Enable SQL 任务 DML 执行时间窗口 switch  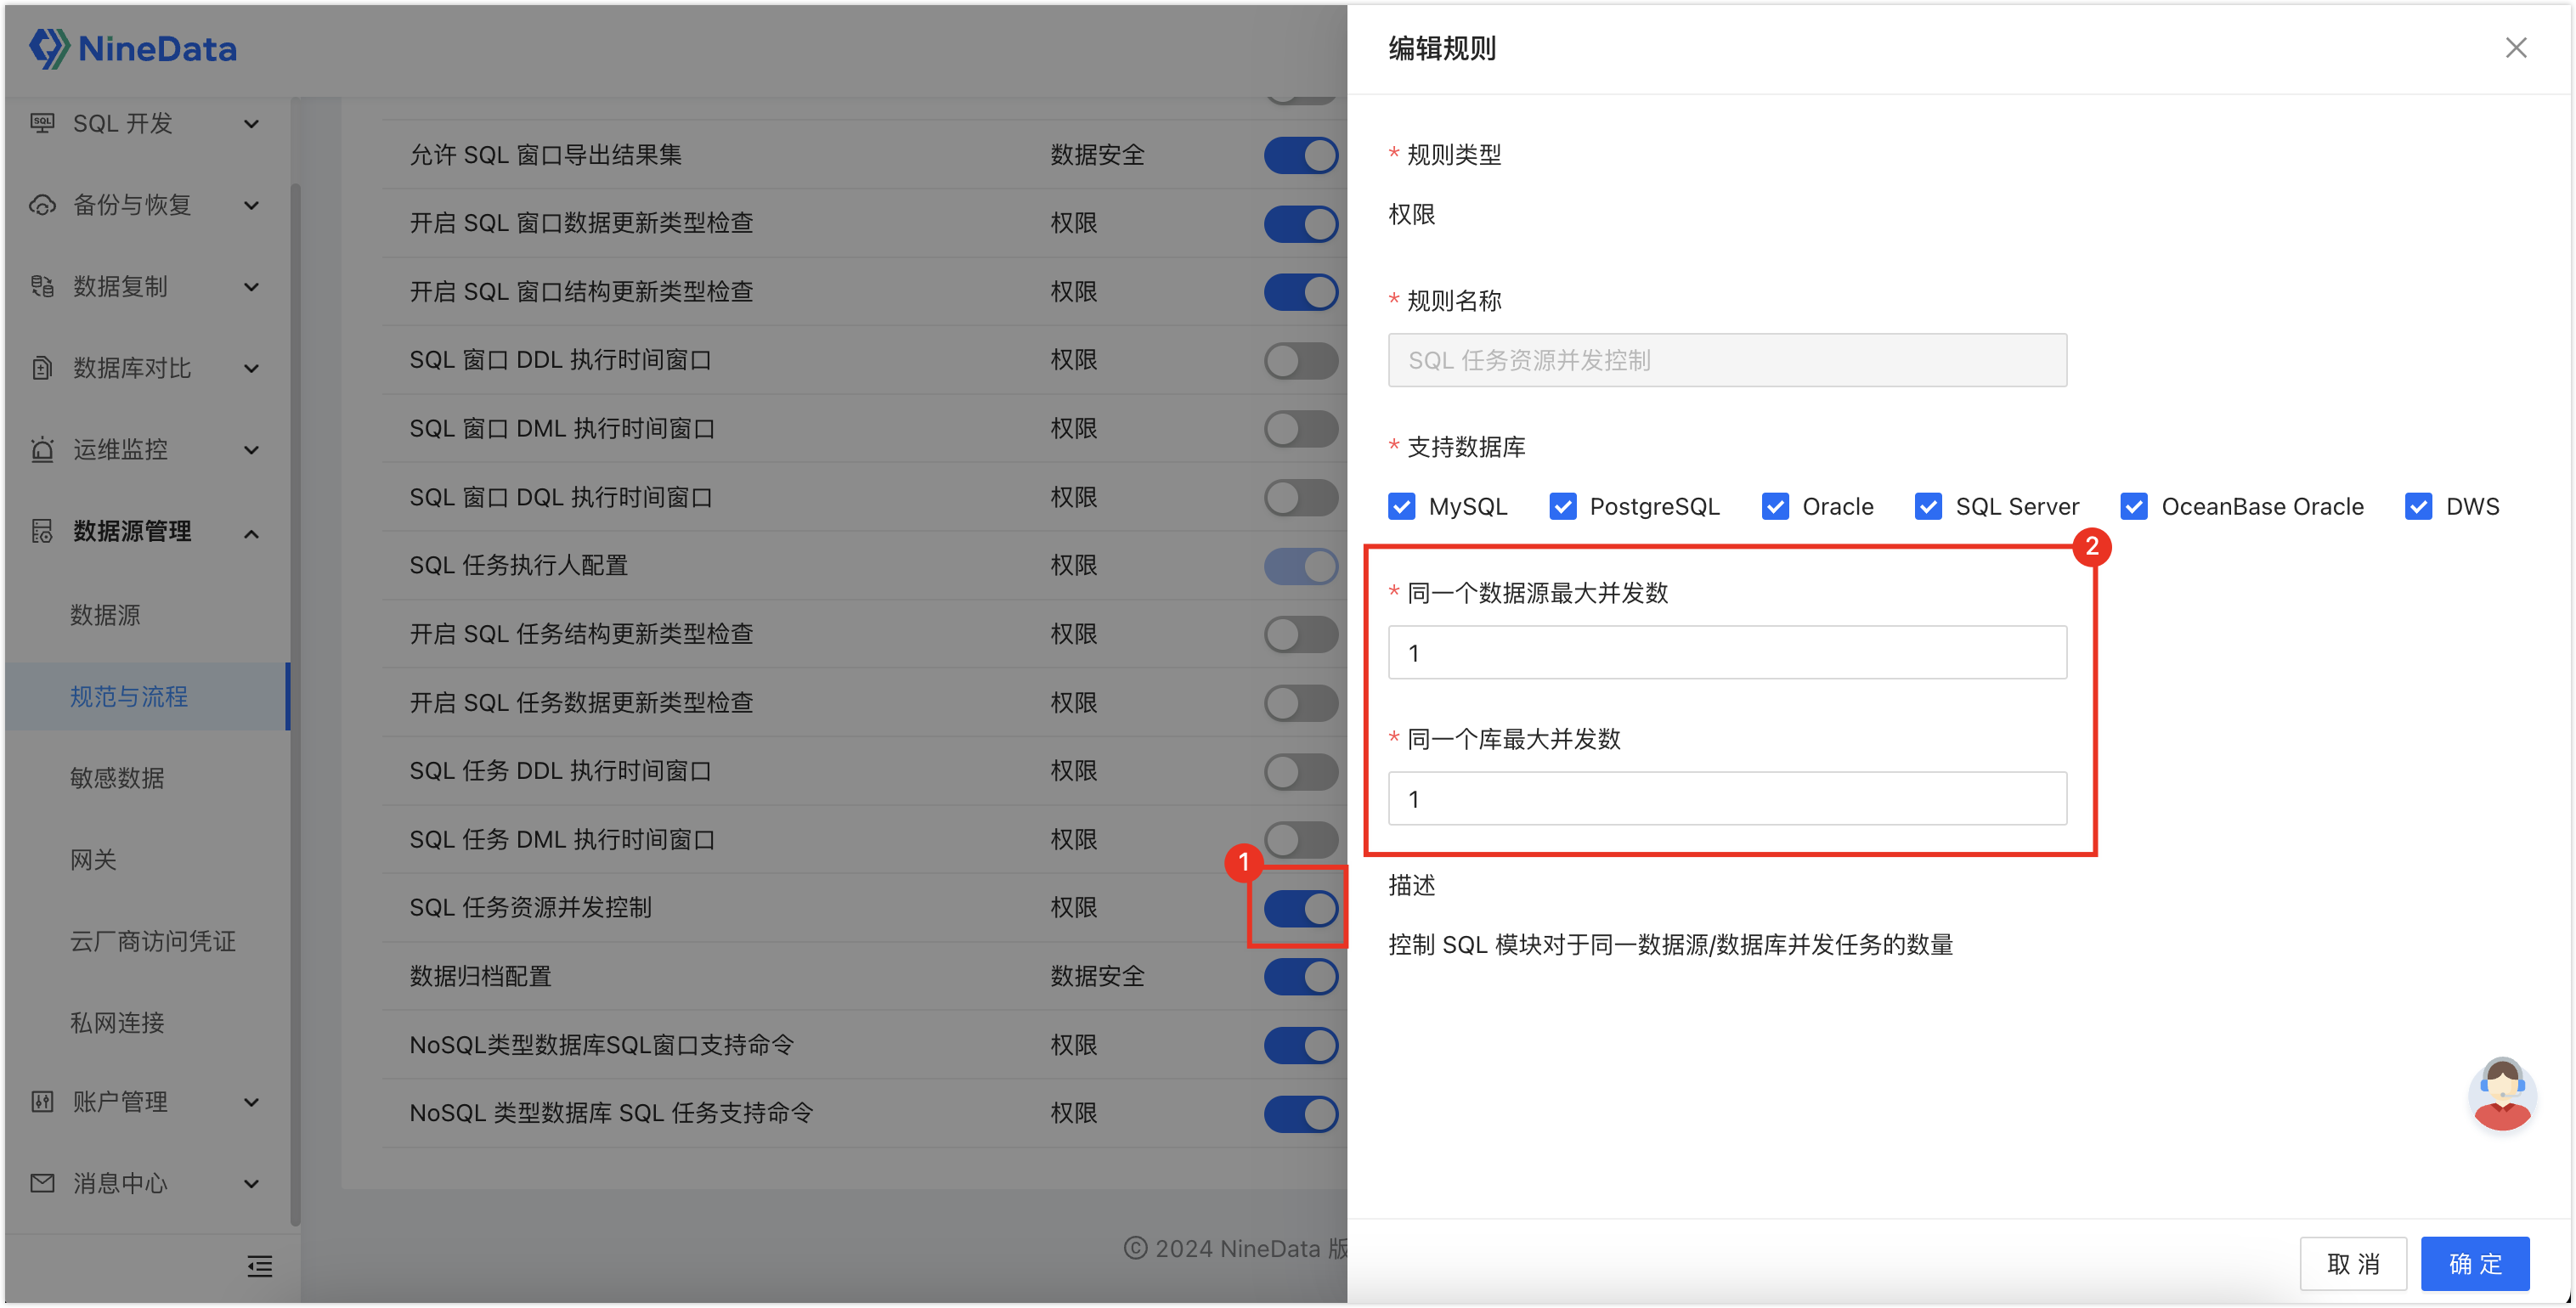(x=1301, y=840)
